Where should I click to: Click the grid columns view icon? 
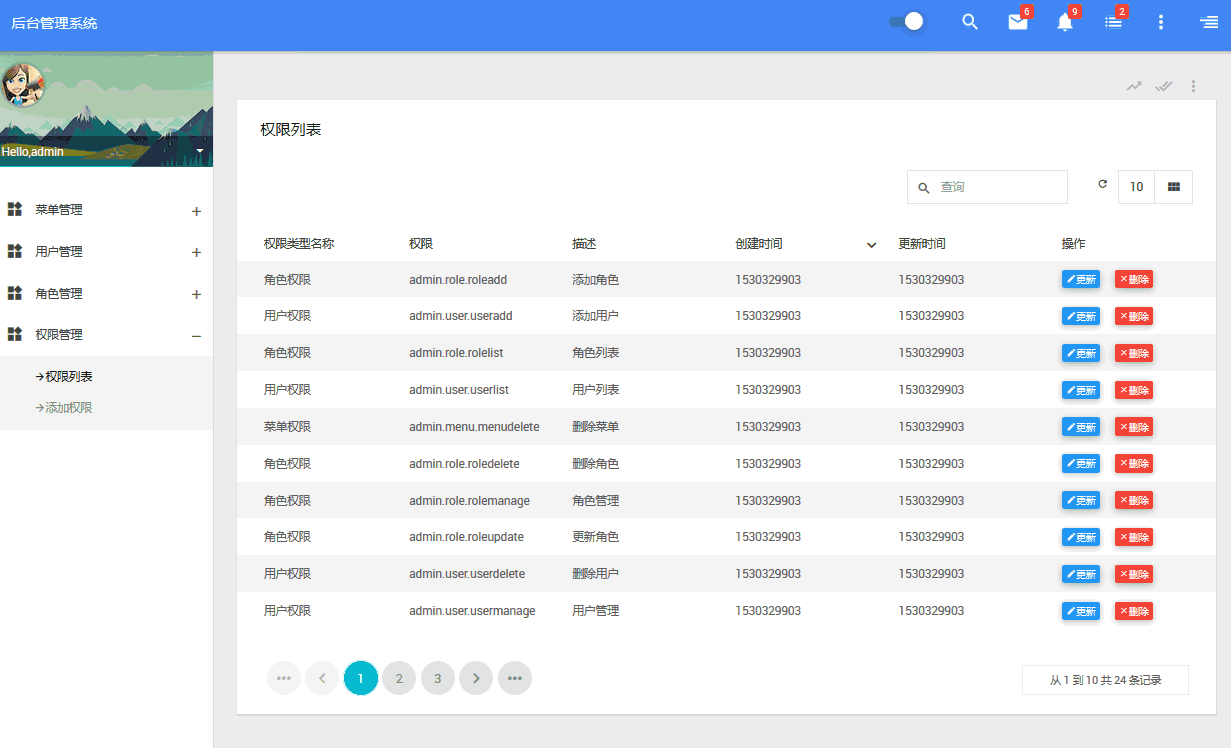[1174, 187]
